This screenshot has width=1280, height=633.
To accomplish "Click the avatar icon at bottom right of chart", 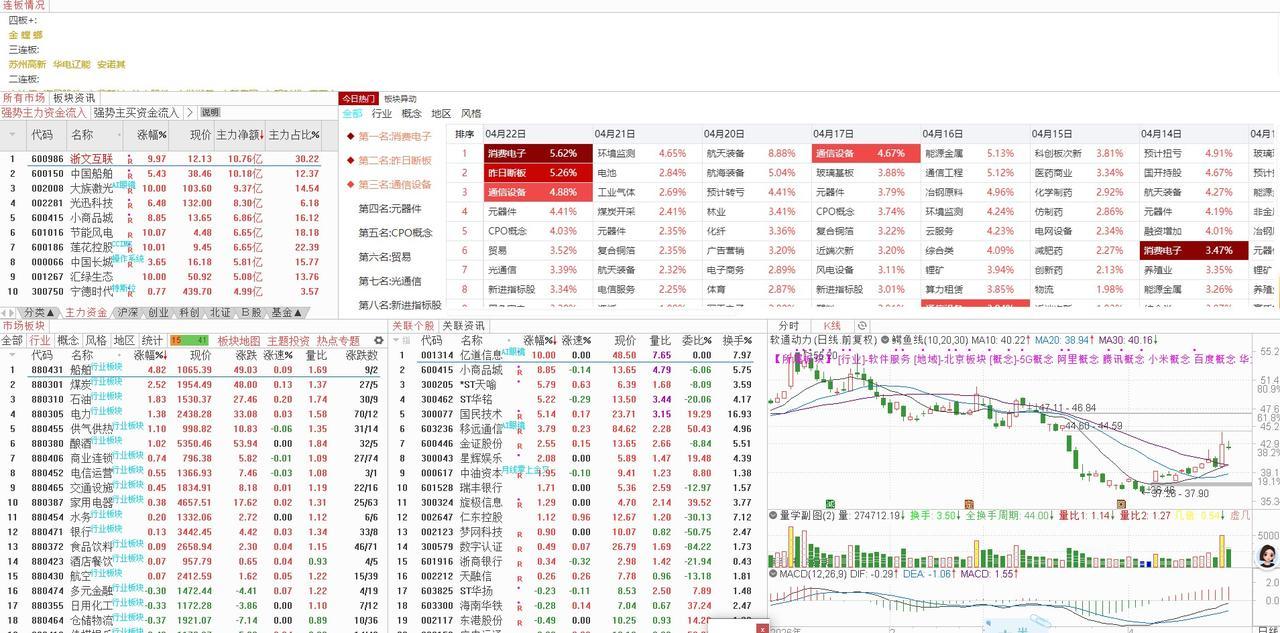I will click(x=1265, y=557).
